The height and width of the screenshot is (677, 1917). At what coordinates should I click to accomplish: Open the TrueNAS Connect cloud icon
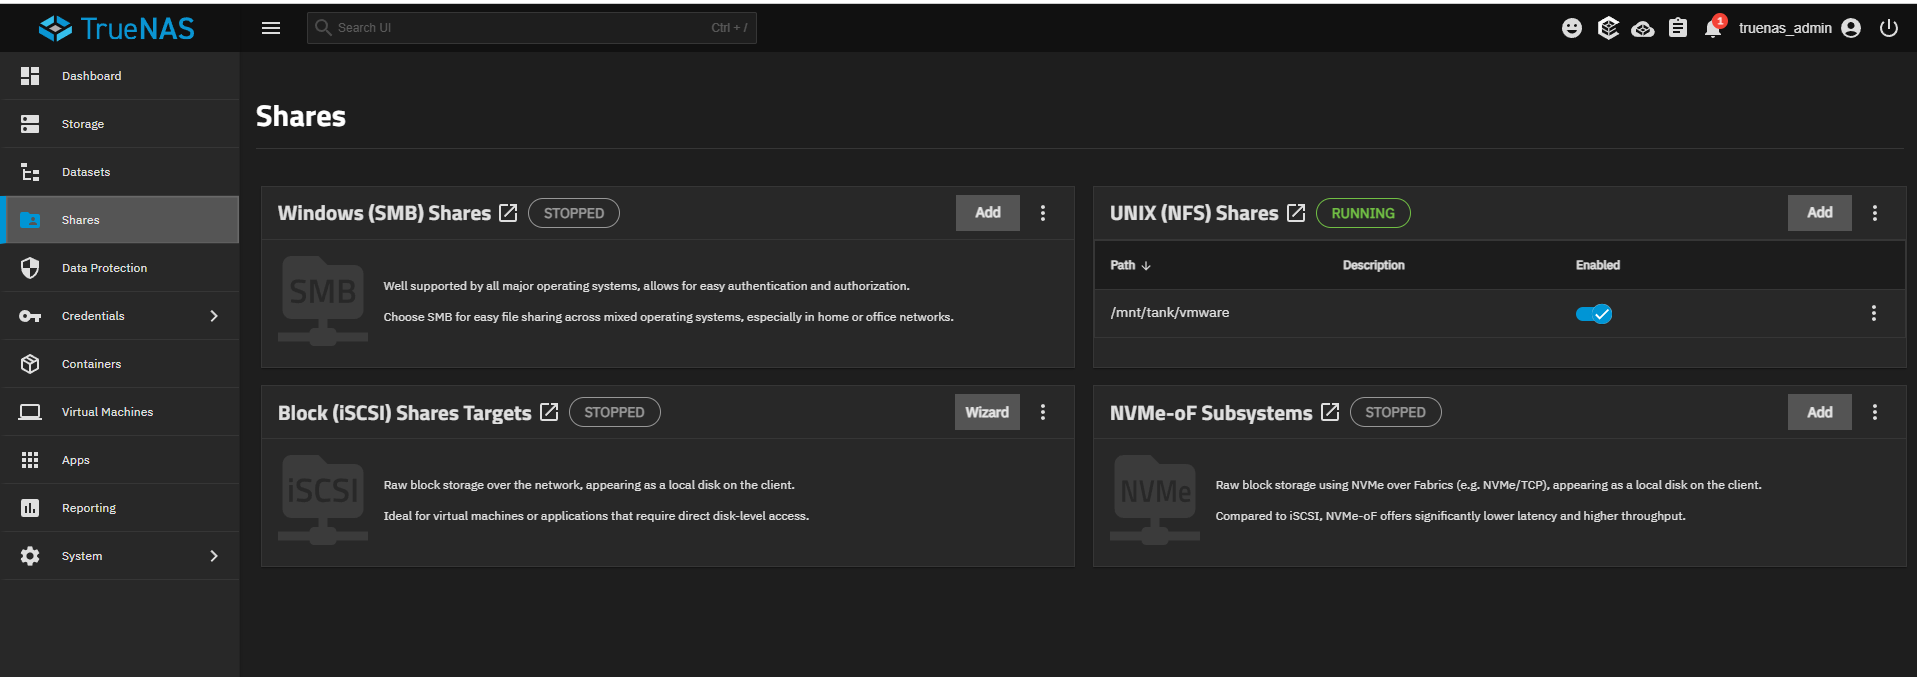click(1643, 28)
